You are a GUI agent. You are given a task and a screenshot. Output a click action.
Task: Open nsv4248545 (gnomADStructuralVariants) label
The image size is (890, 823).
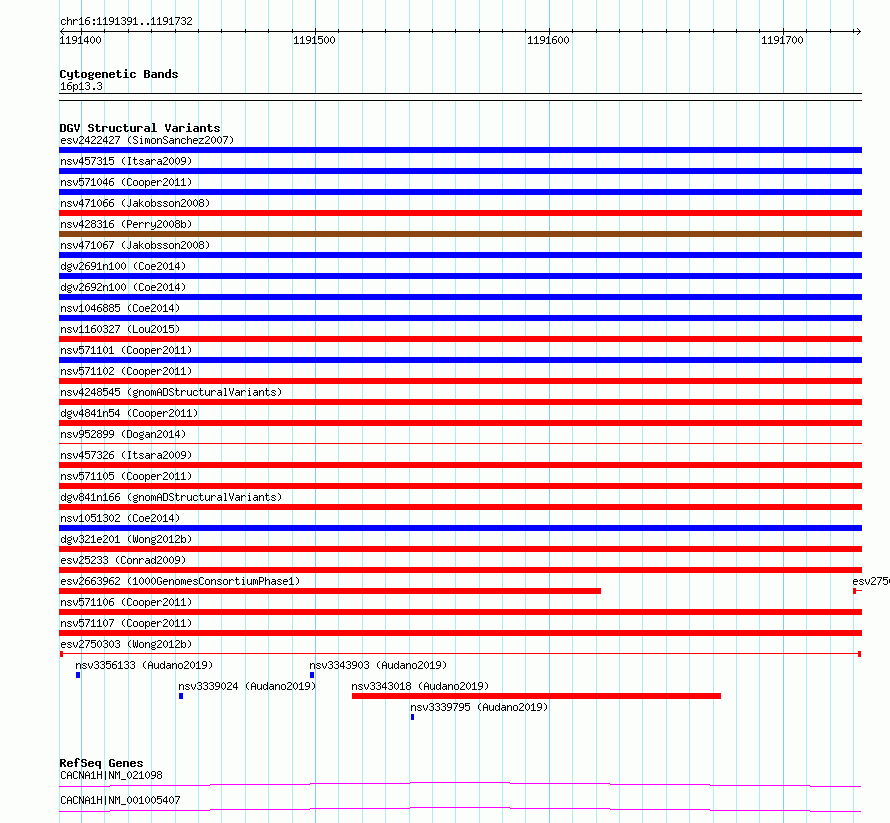tap(171, 392)
